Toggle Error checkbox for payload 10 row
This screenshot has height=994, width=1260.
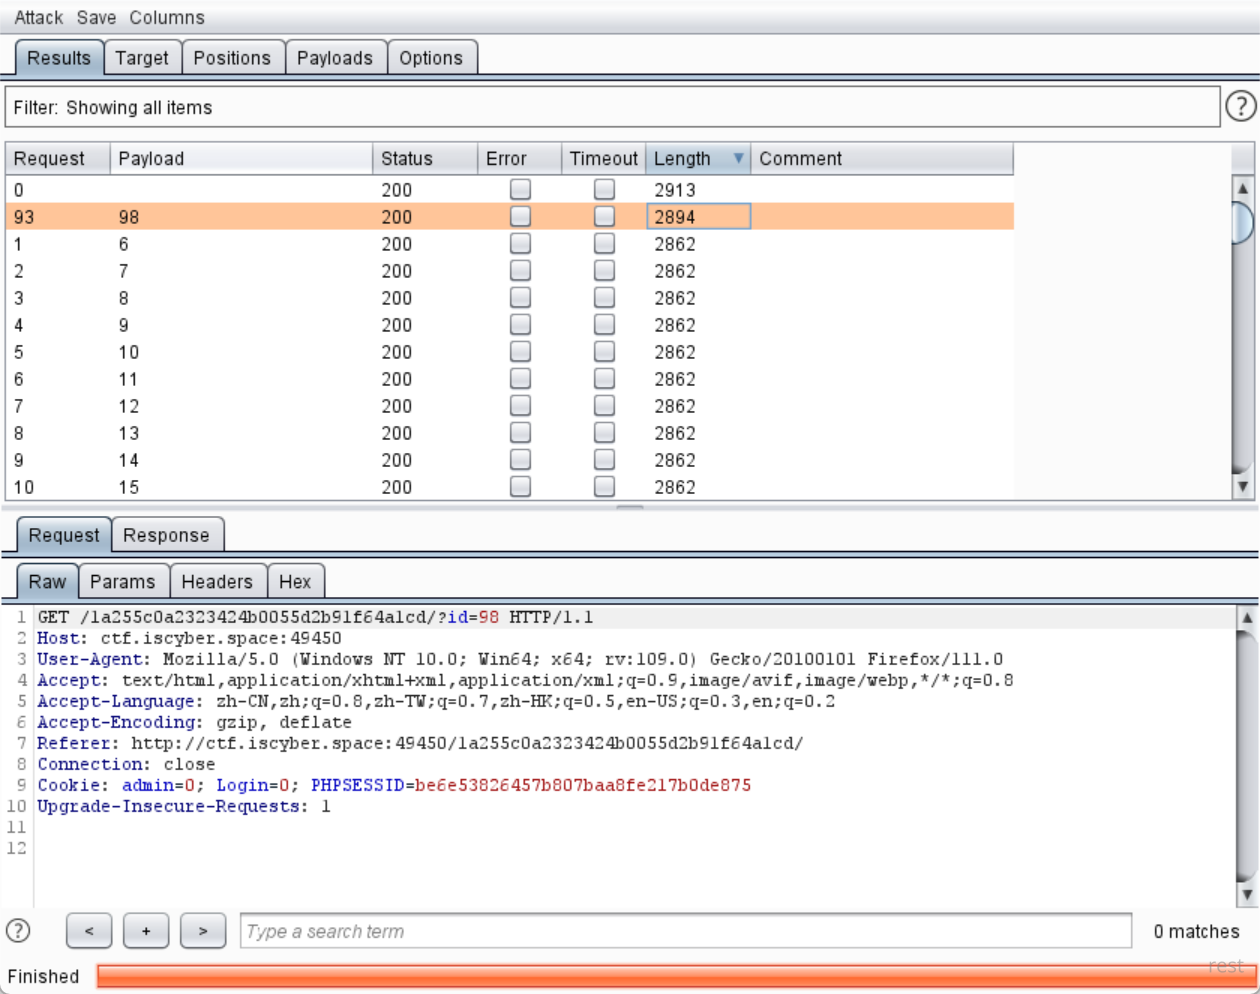pos(520,352)
